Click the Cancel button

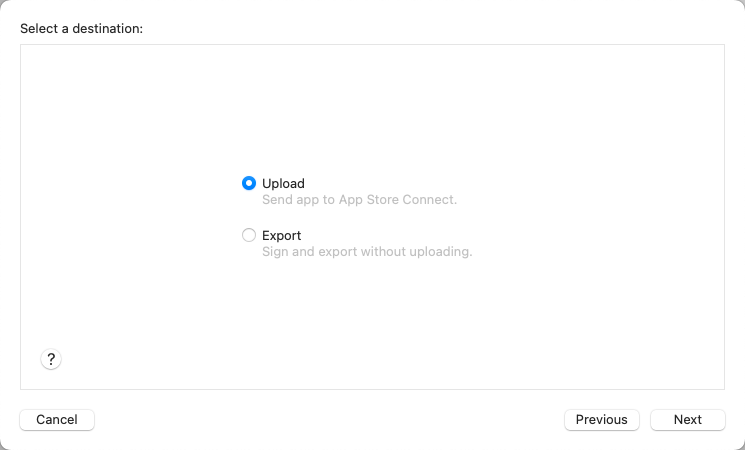[57, 420]
